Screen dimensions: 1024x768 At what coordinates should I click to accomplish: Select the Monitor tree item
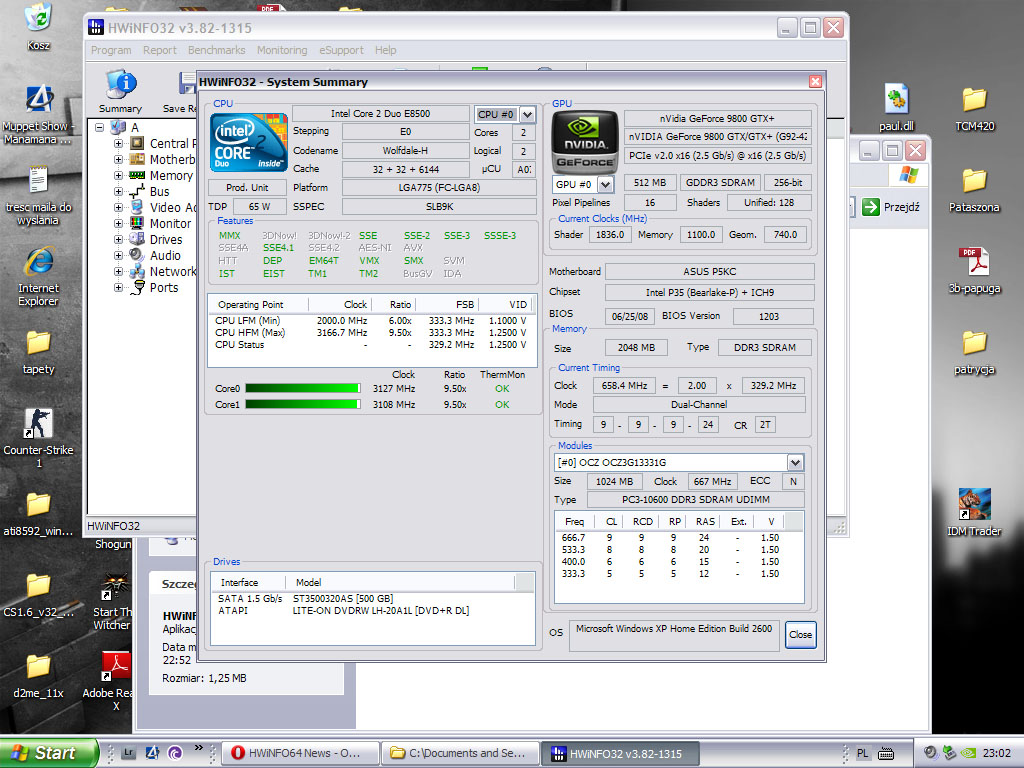coord(170,223)
